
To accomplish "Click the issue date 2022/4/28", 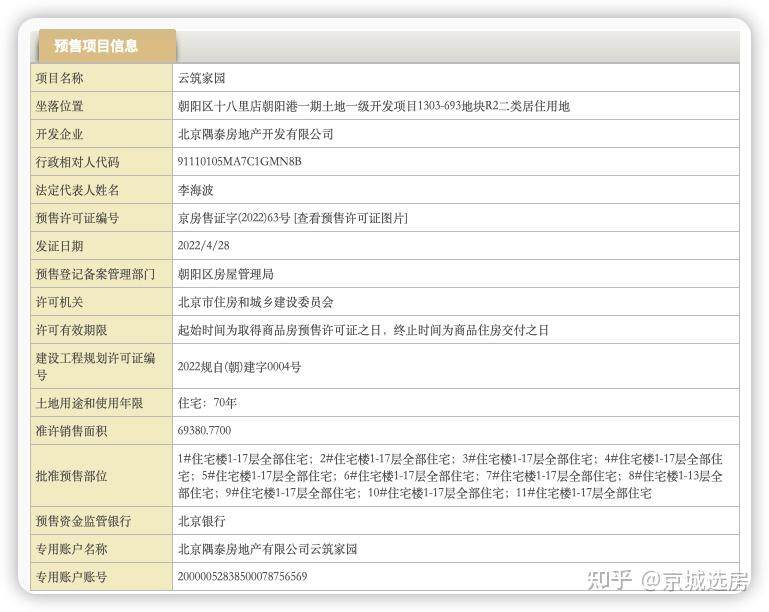I will (203, 246).
